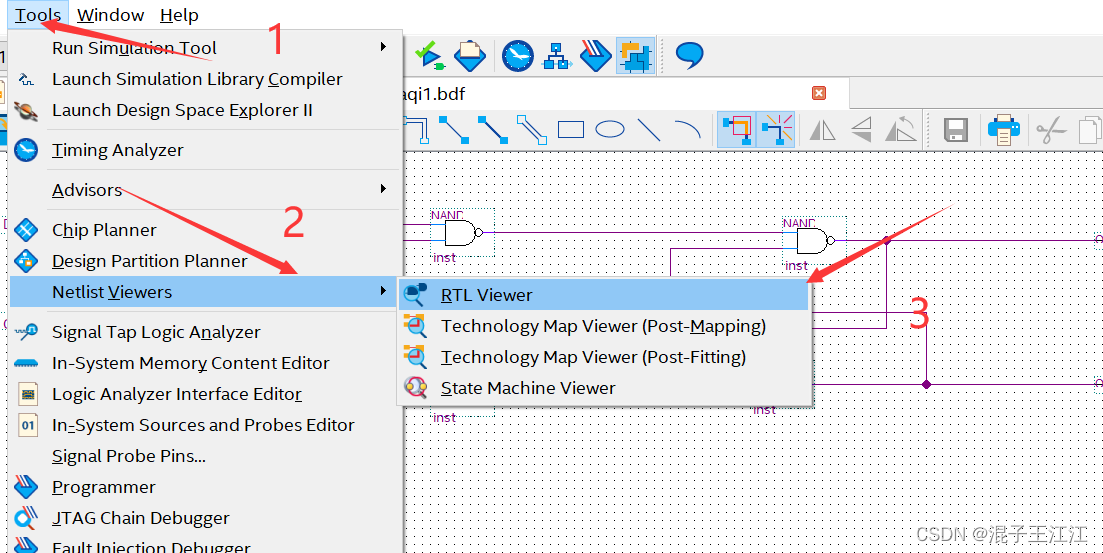The image size is (1103, 553).
Task: Click the Print icon
Action: tap(1003, 130)
